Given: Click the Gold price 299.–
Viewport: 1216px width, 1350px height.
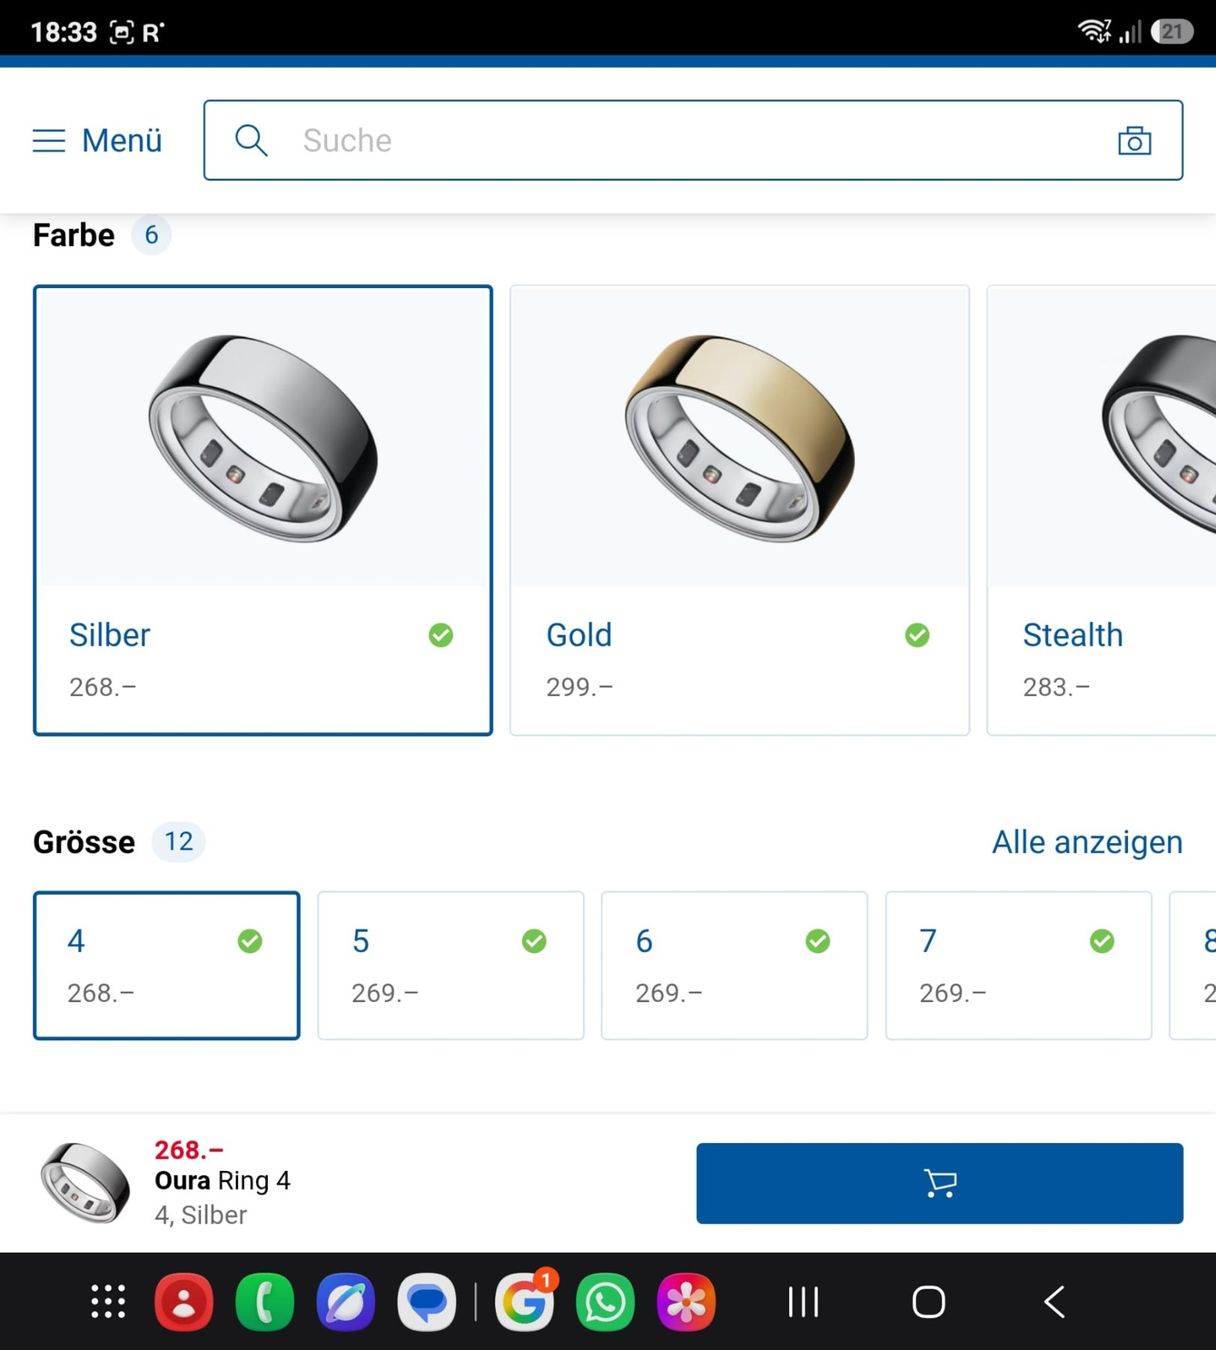Looking at the screenshot, I should 579,687.
